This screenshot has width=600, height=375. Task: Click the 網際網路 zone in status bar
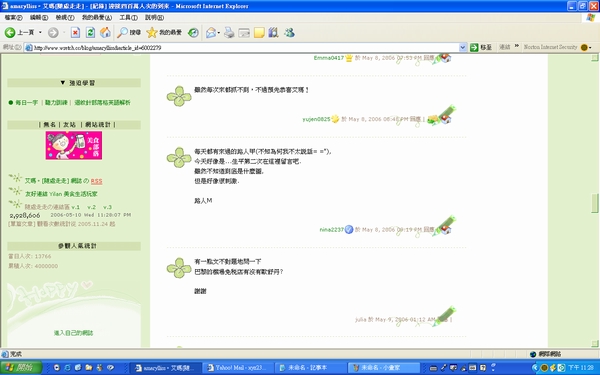[545, 354]
